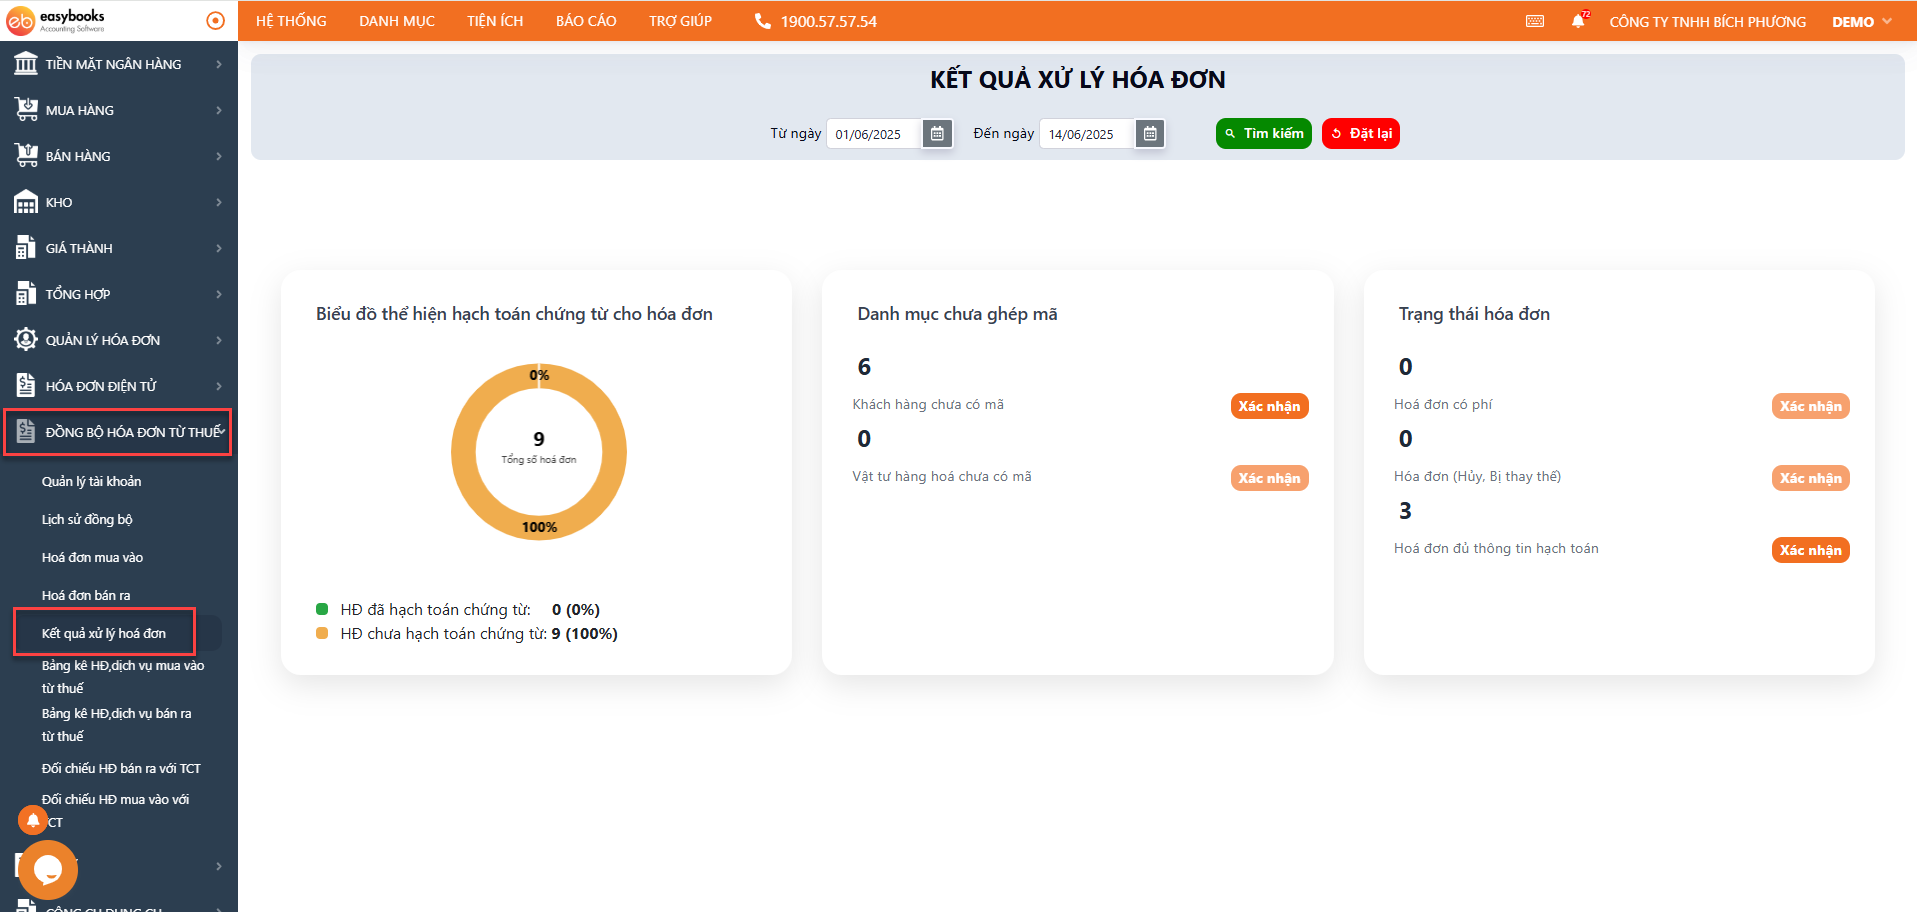Click the Kho warehouse icon

[26, 202]
